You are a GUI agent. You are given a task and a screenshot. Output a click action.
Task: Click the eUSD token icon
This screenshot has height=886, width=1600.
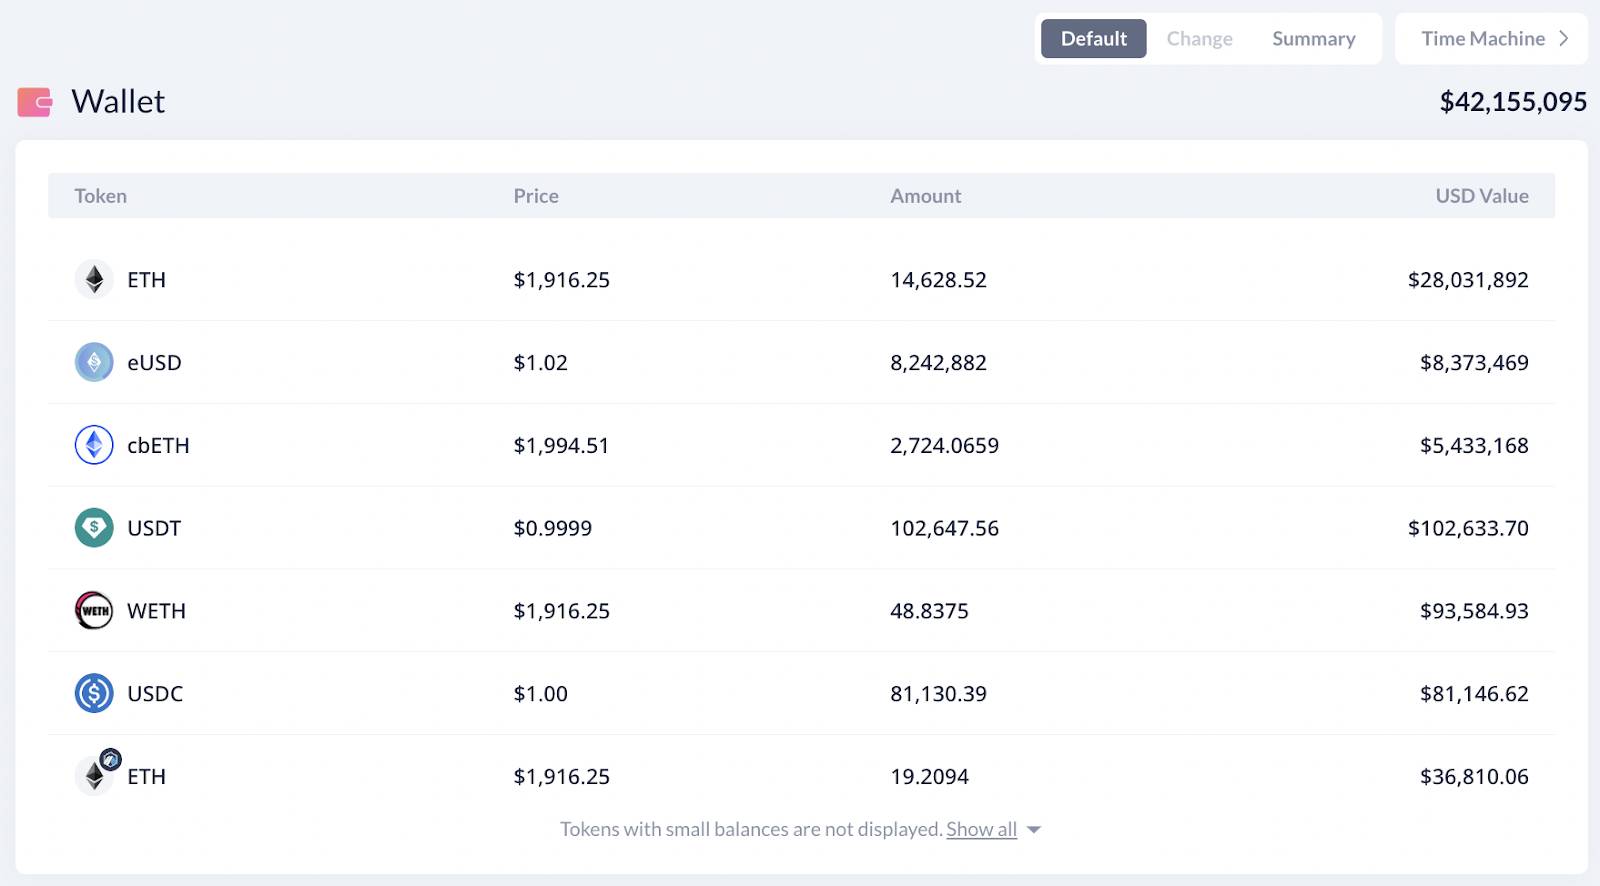(x=94, y=362)
